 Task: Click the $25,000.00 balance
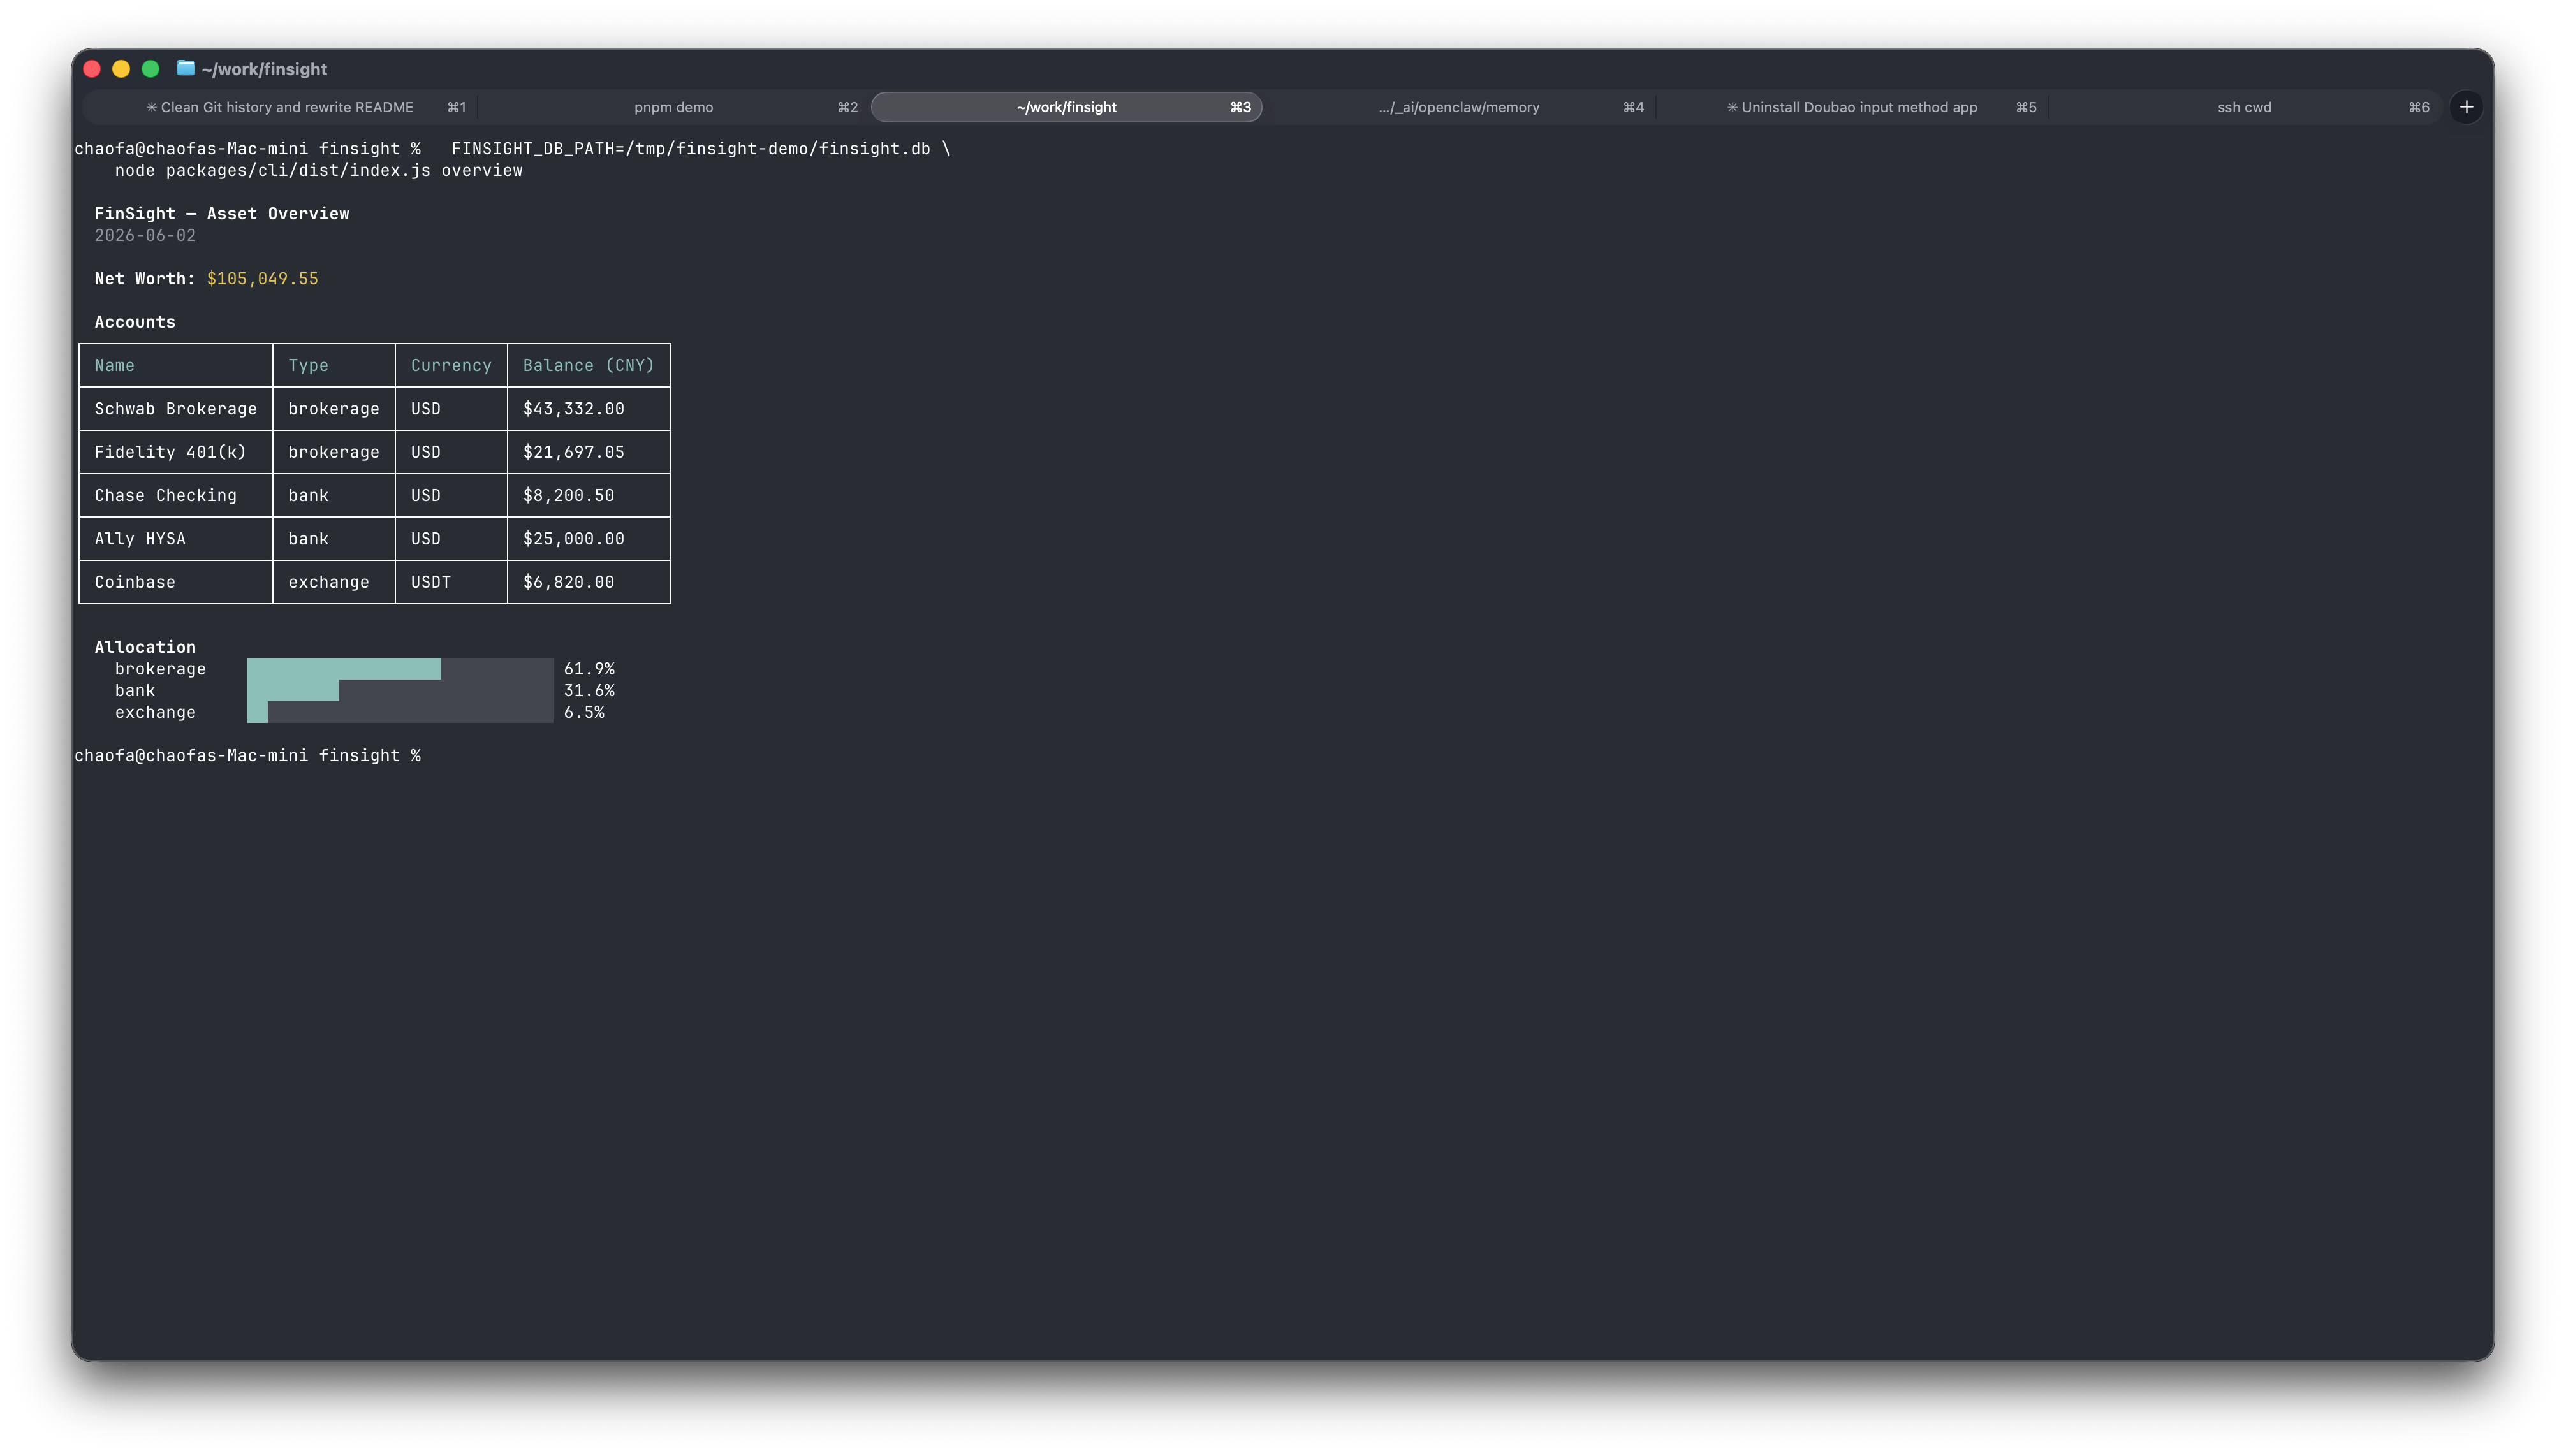[573, 539]
